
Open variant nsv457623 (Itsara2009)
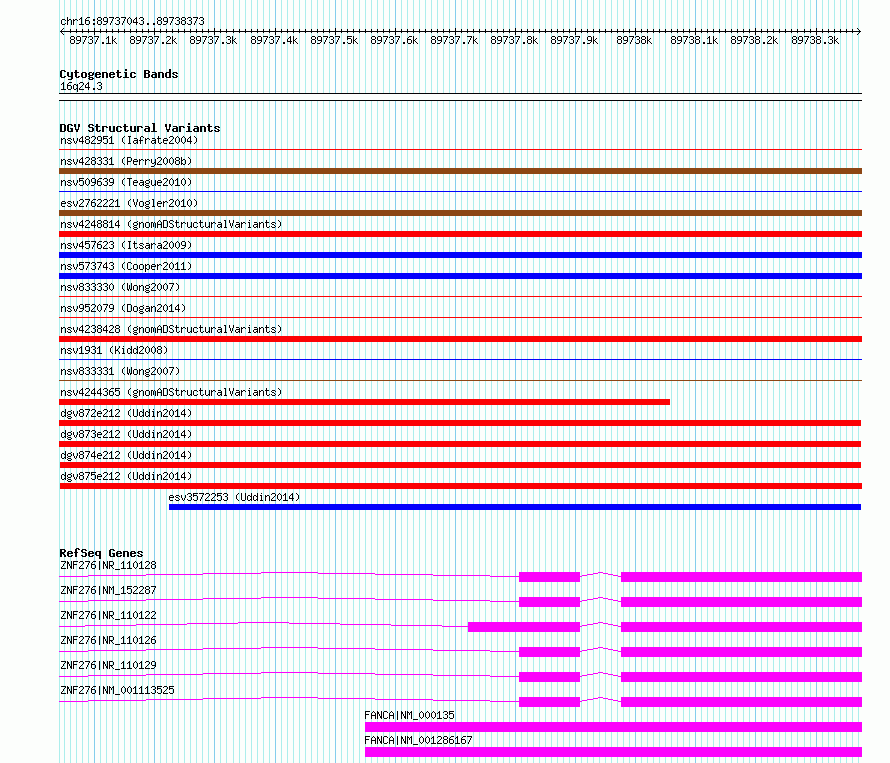tap(126, 245)
